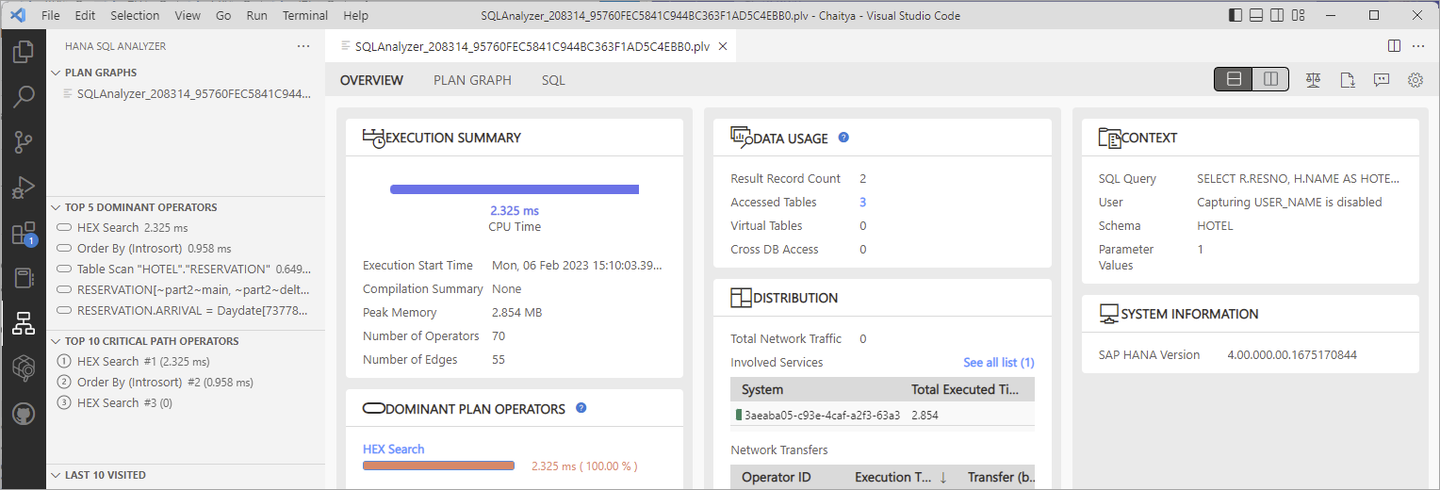Open the GitHub view in activity bar

[23, 413]
